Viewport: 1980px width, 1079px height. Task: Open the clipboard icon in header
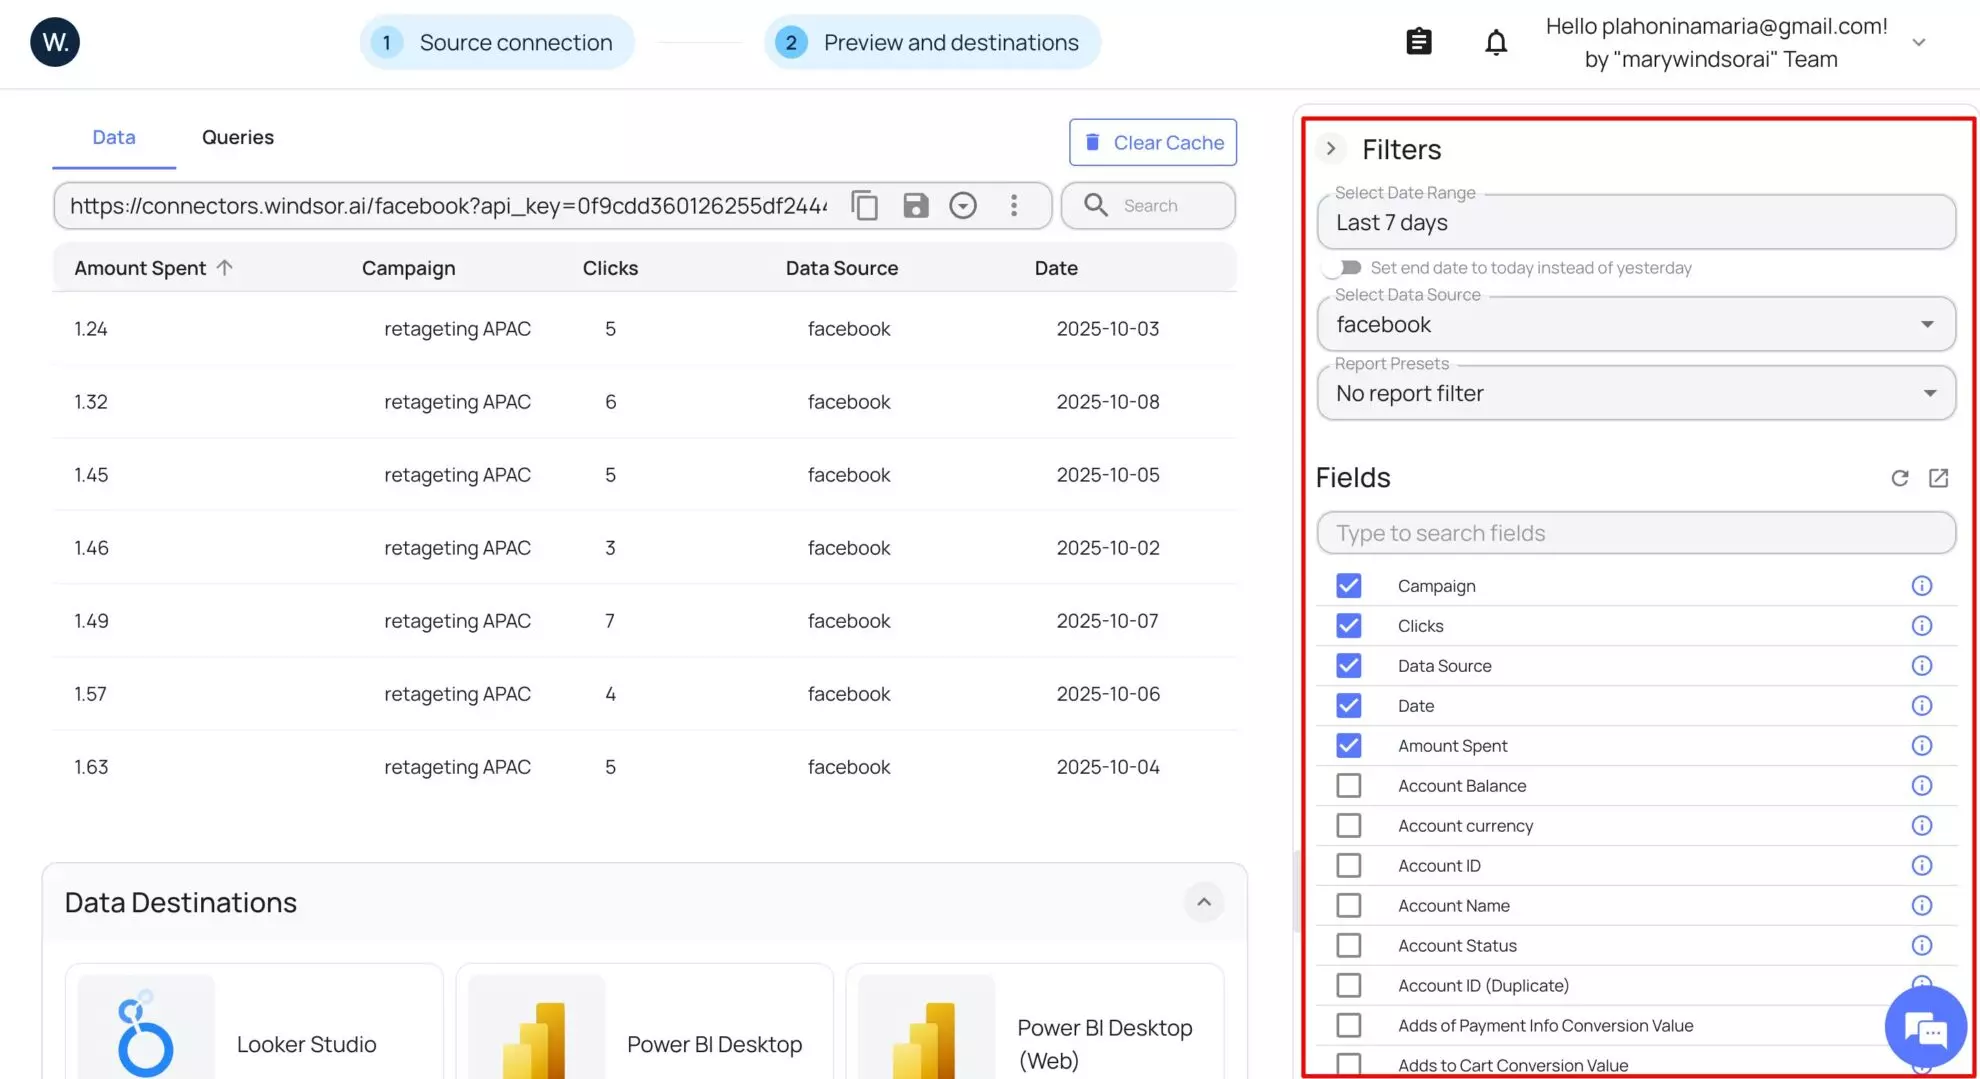(1418, 42)
